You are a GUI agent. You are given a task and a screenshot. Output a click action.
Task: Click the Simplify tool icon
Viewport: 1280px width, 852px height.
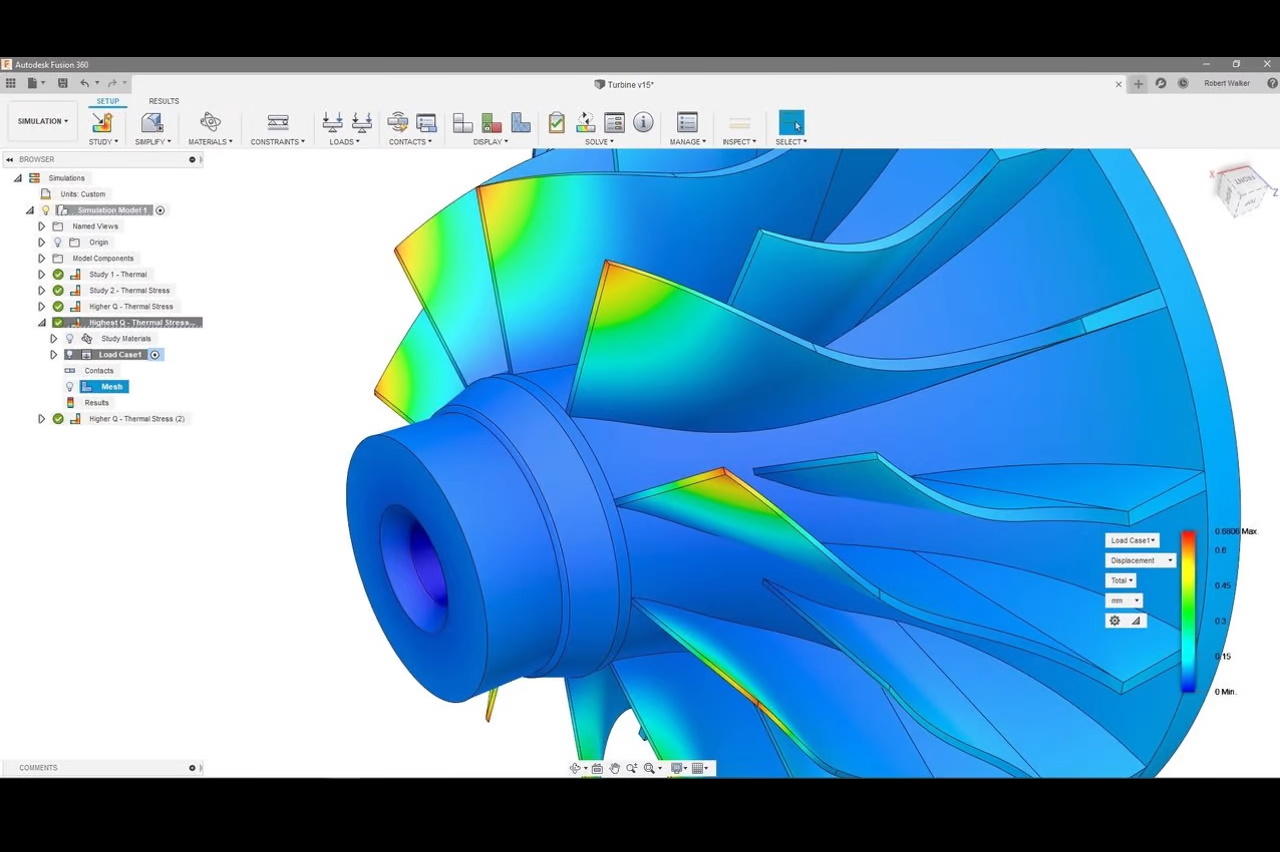(x=152, y=122)
